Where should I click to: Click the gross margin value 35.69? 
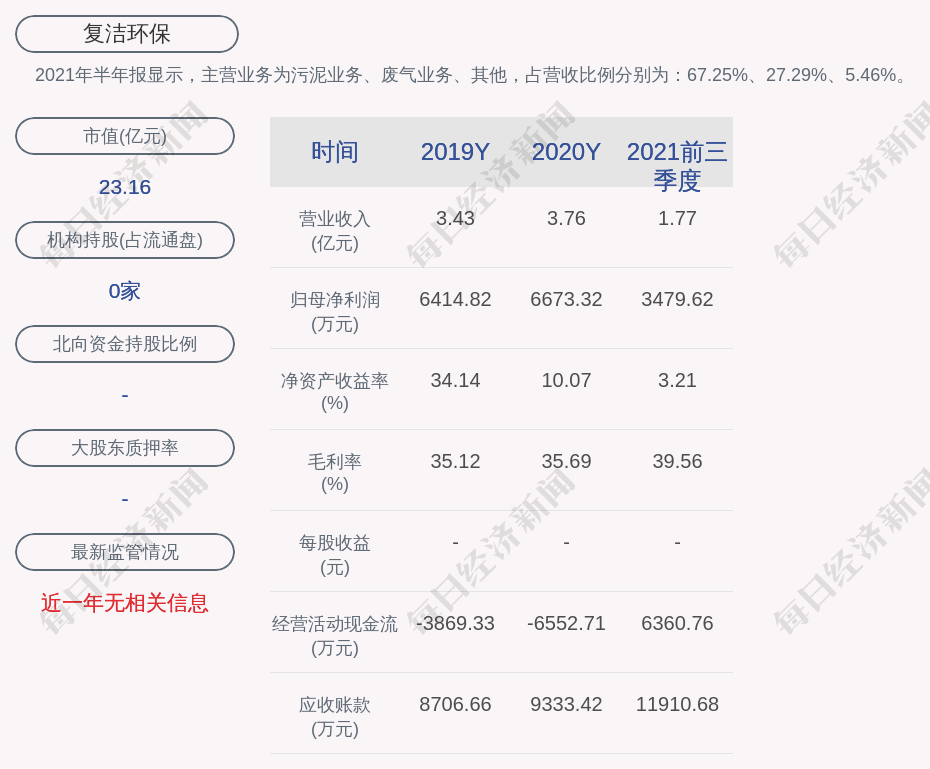(x=566, y=461)
